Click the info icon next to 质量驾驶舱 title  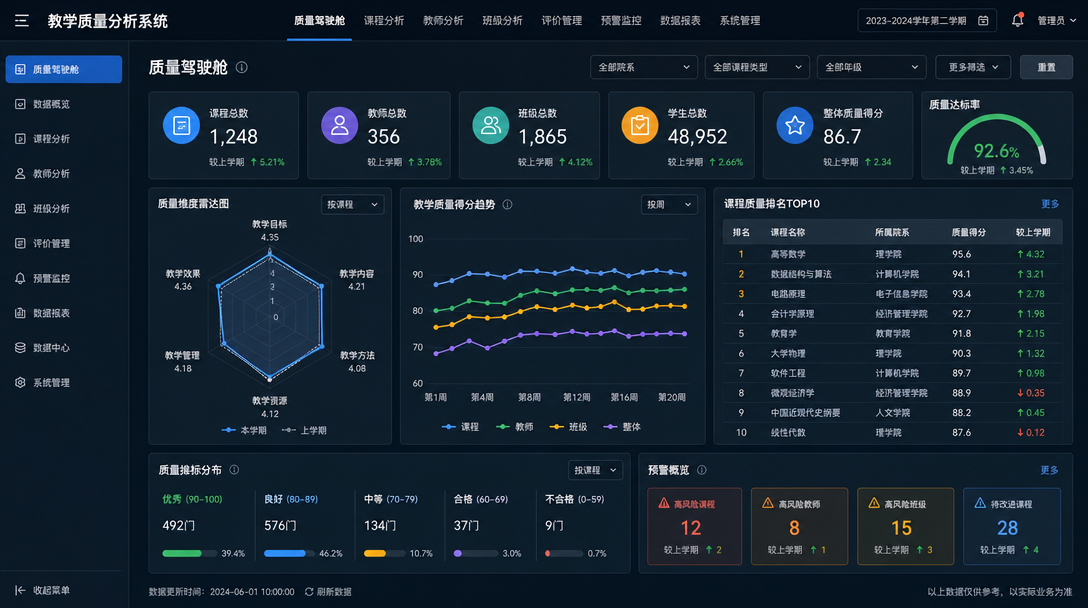pyautogui.click(x=241, y=67)
